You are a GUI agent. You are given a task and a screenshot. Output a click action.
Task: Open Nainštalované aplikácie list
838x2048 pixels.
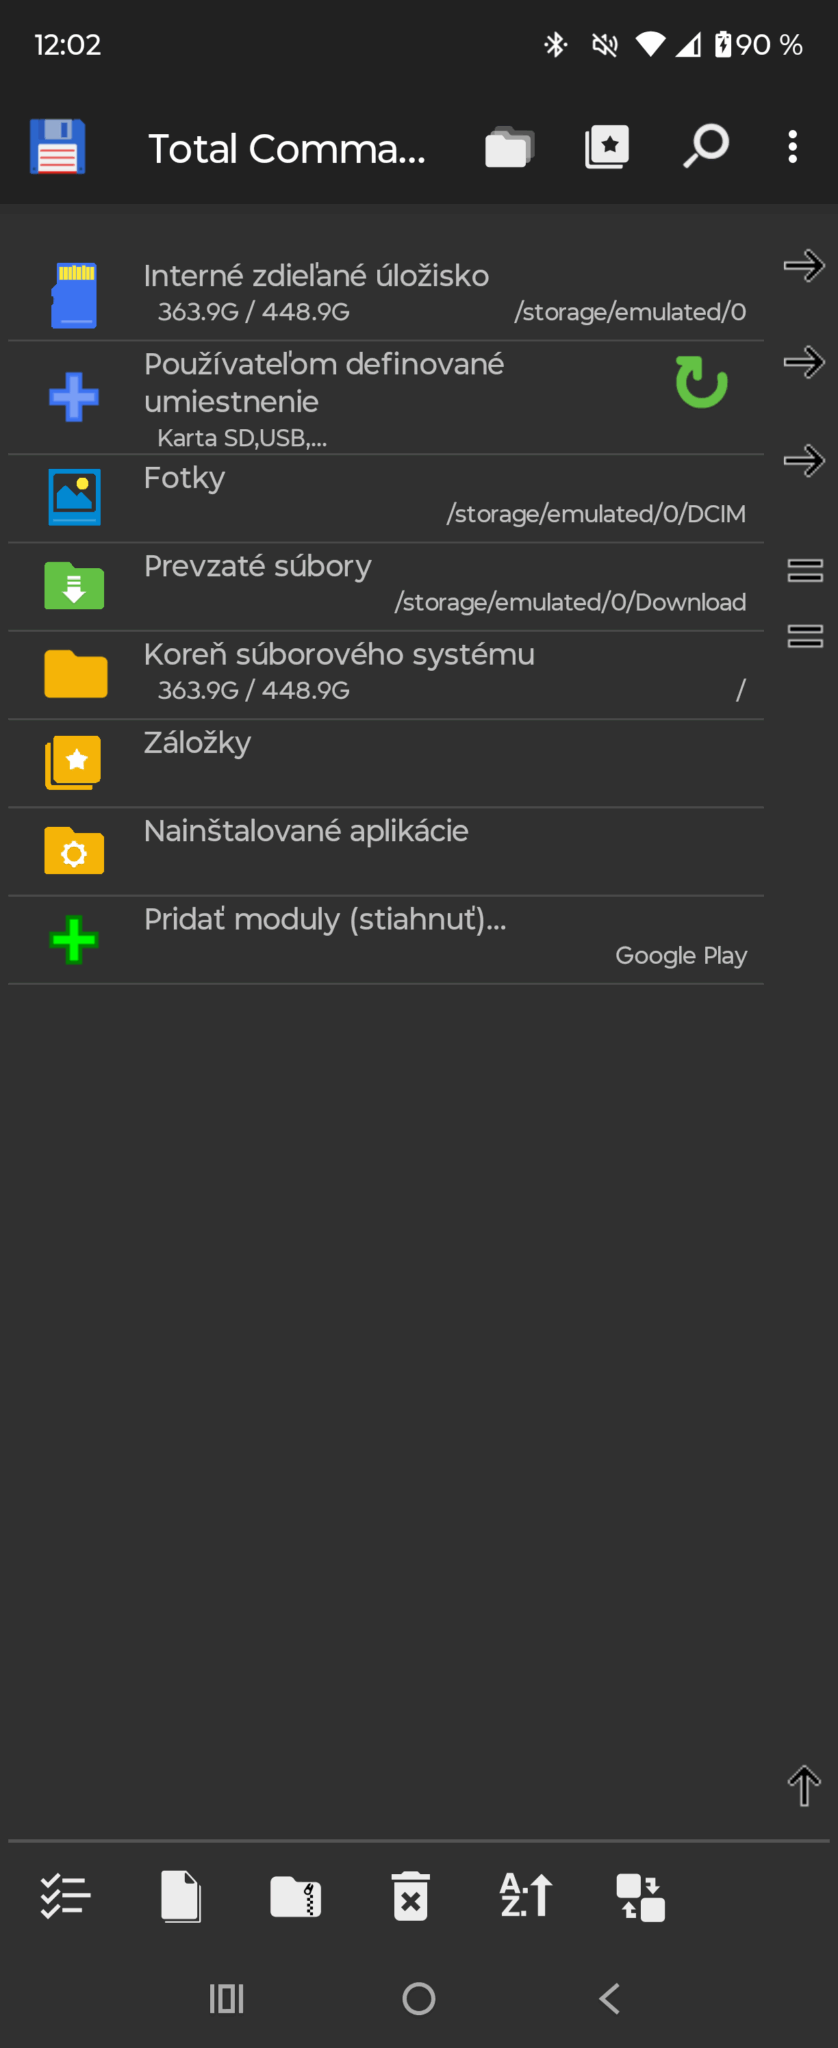tap(386, 852)
